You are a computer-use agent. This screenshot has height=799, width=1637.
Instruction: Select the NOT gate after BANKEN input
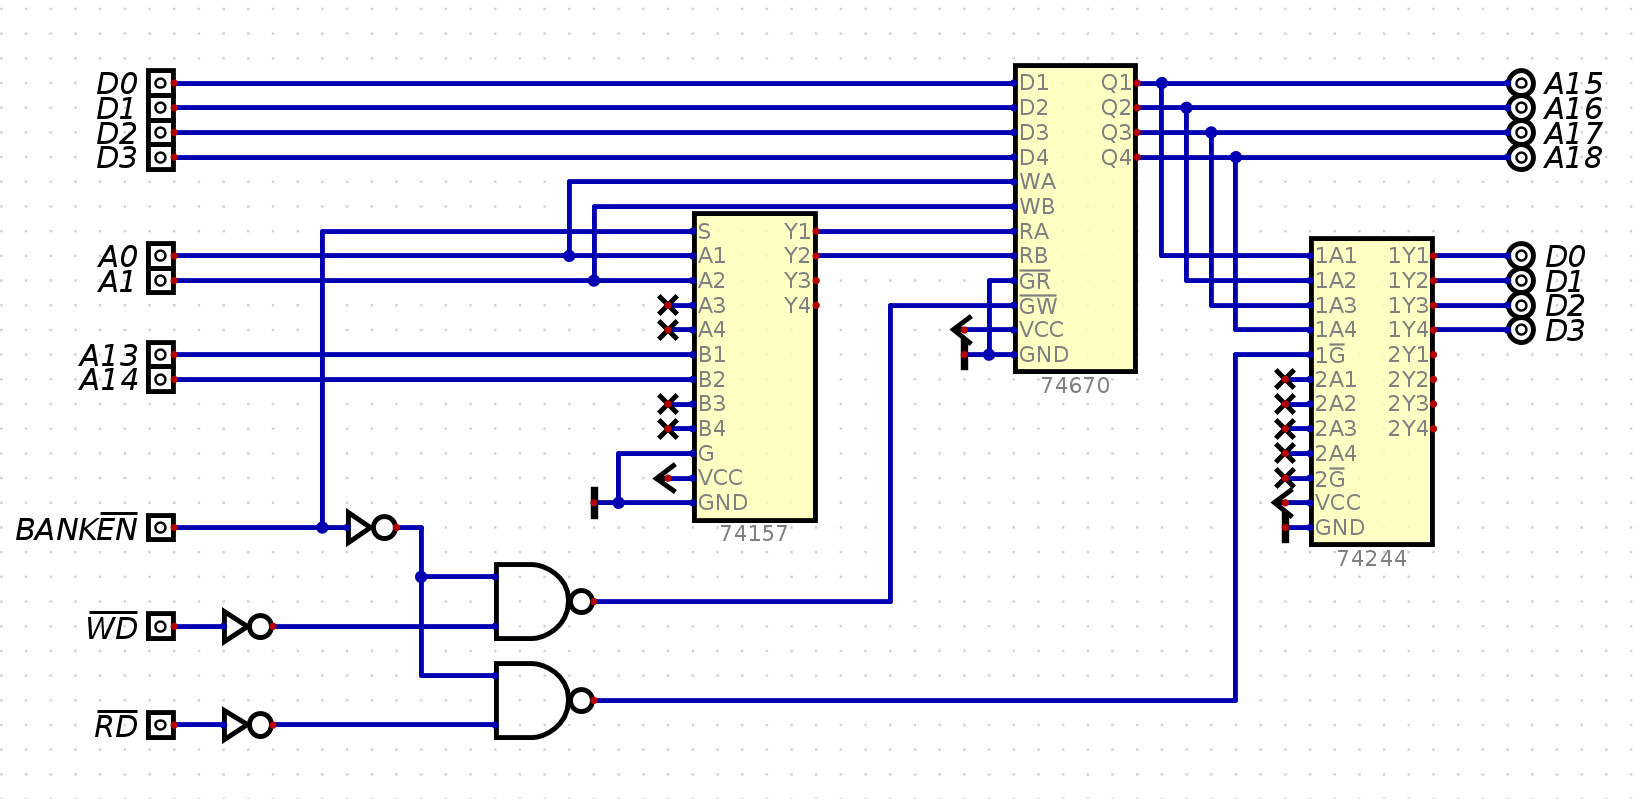[x=370, y=527]
